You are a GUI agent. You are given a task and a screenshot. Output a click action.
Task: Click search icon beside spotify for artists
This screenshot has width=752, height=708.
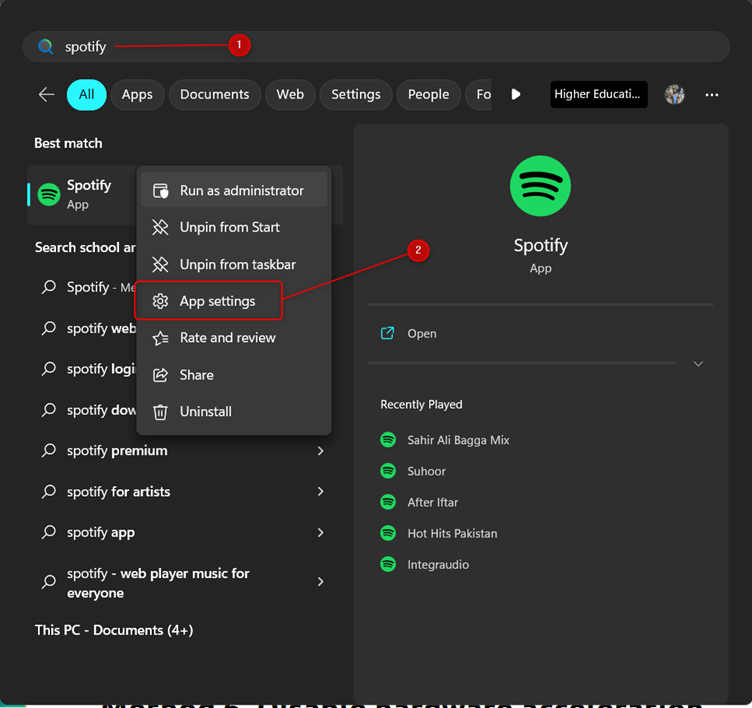(x=48, y=492)
